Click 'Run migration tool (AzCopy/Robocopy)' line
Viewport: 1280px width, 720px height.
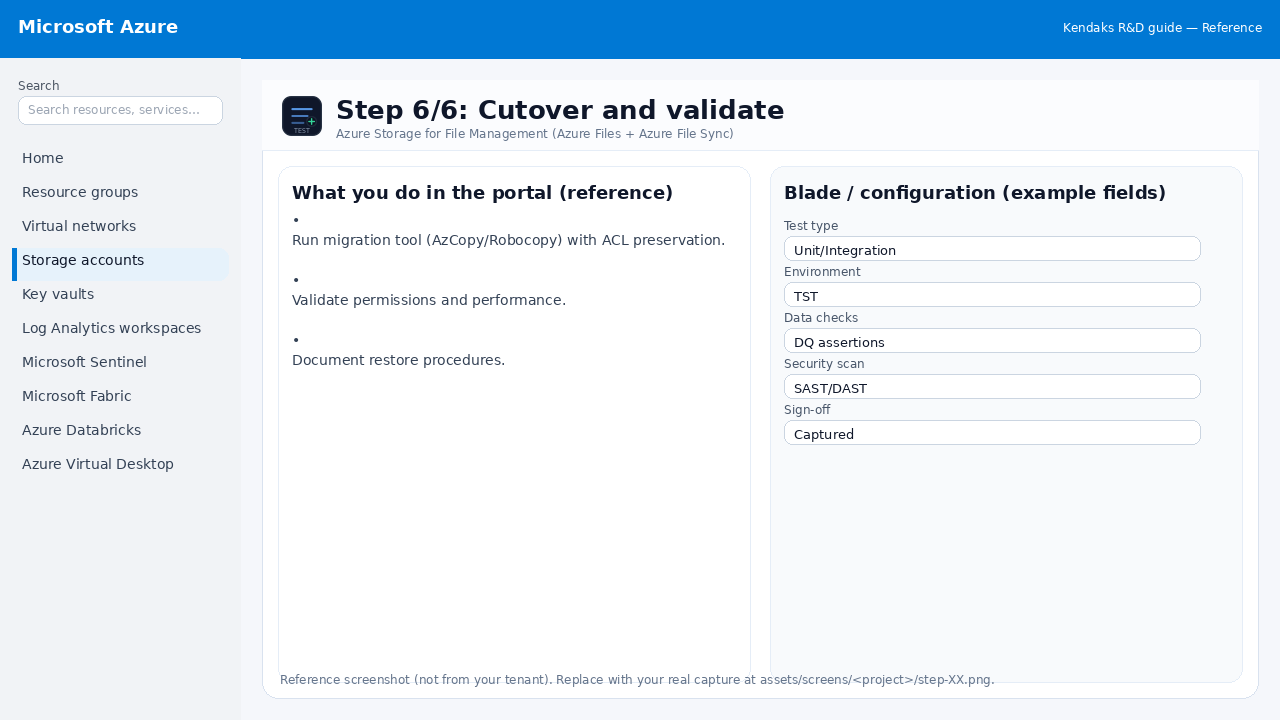[508, 240]
